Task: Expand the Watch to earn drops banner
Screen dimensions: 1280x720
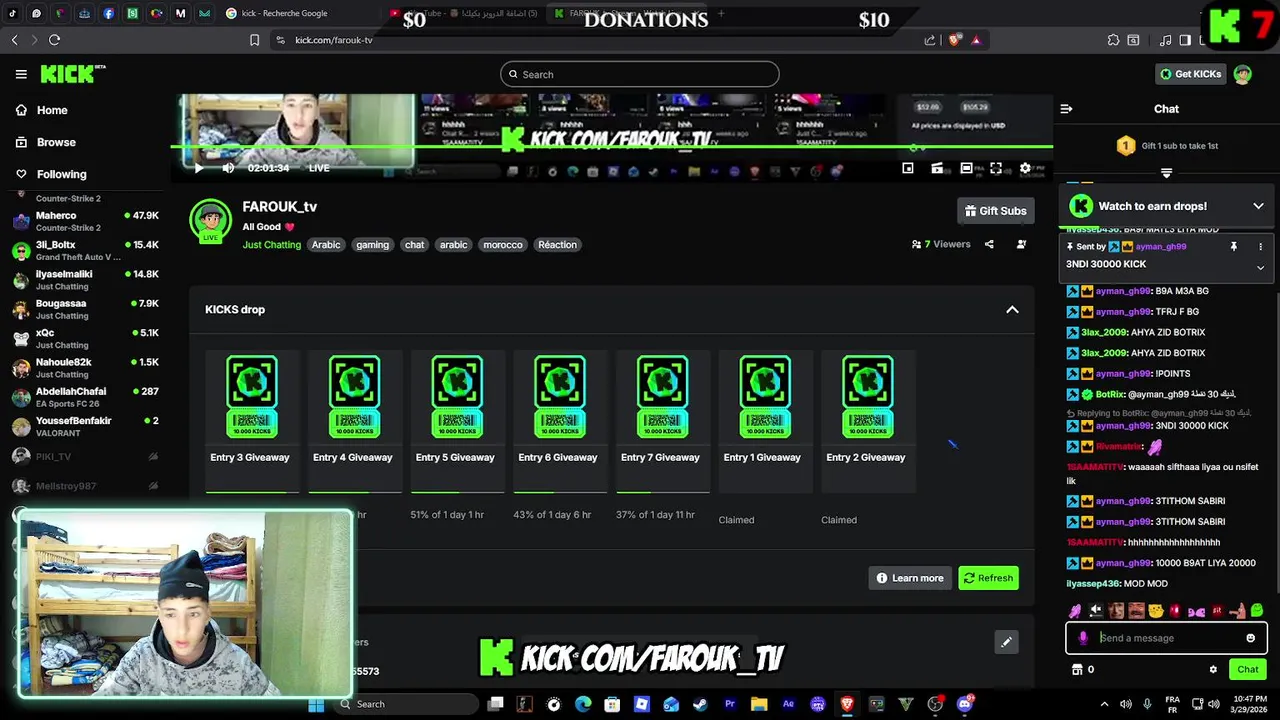Action: 1258,206
